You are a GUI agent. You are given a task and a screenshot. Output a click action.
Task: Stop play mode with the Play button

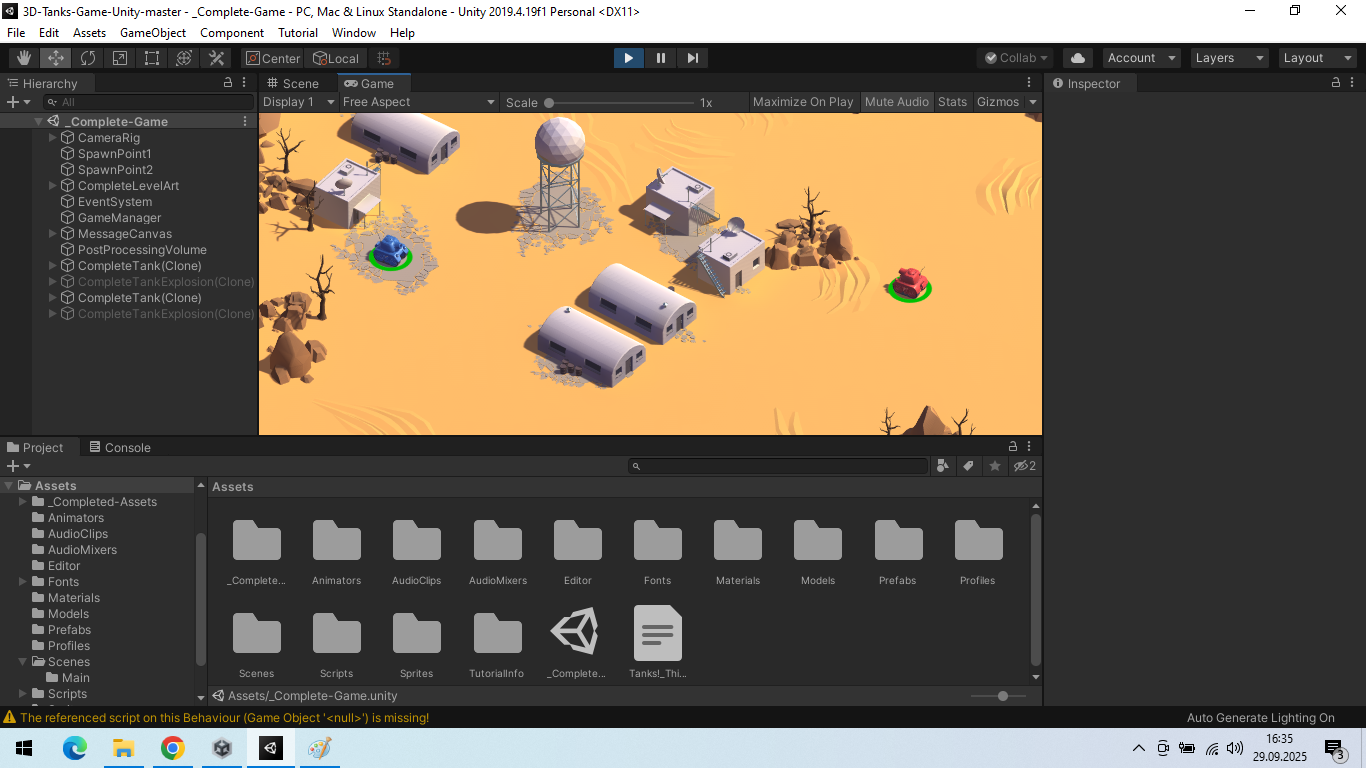(628, 58)
